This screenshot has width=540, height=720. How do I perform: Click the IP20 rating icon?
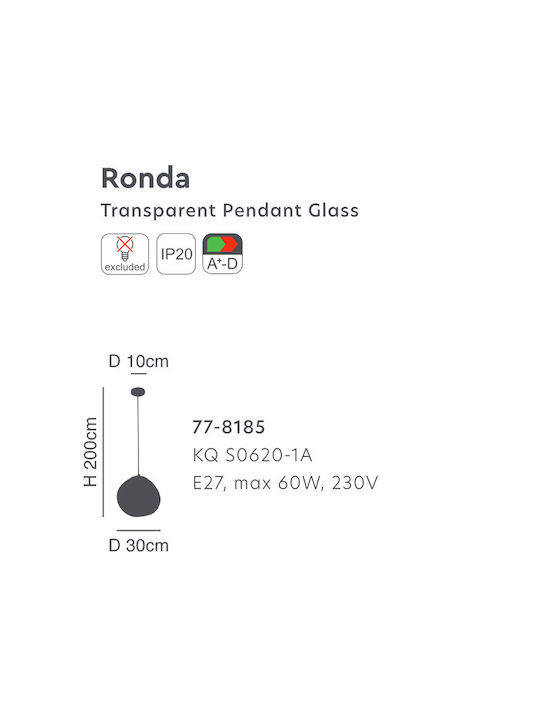point(176,254)
